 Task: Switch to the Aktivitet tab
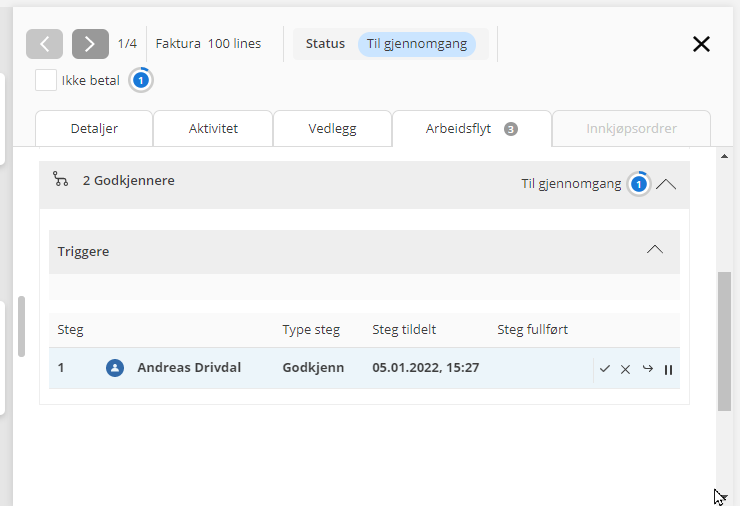point(213,129)
